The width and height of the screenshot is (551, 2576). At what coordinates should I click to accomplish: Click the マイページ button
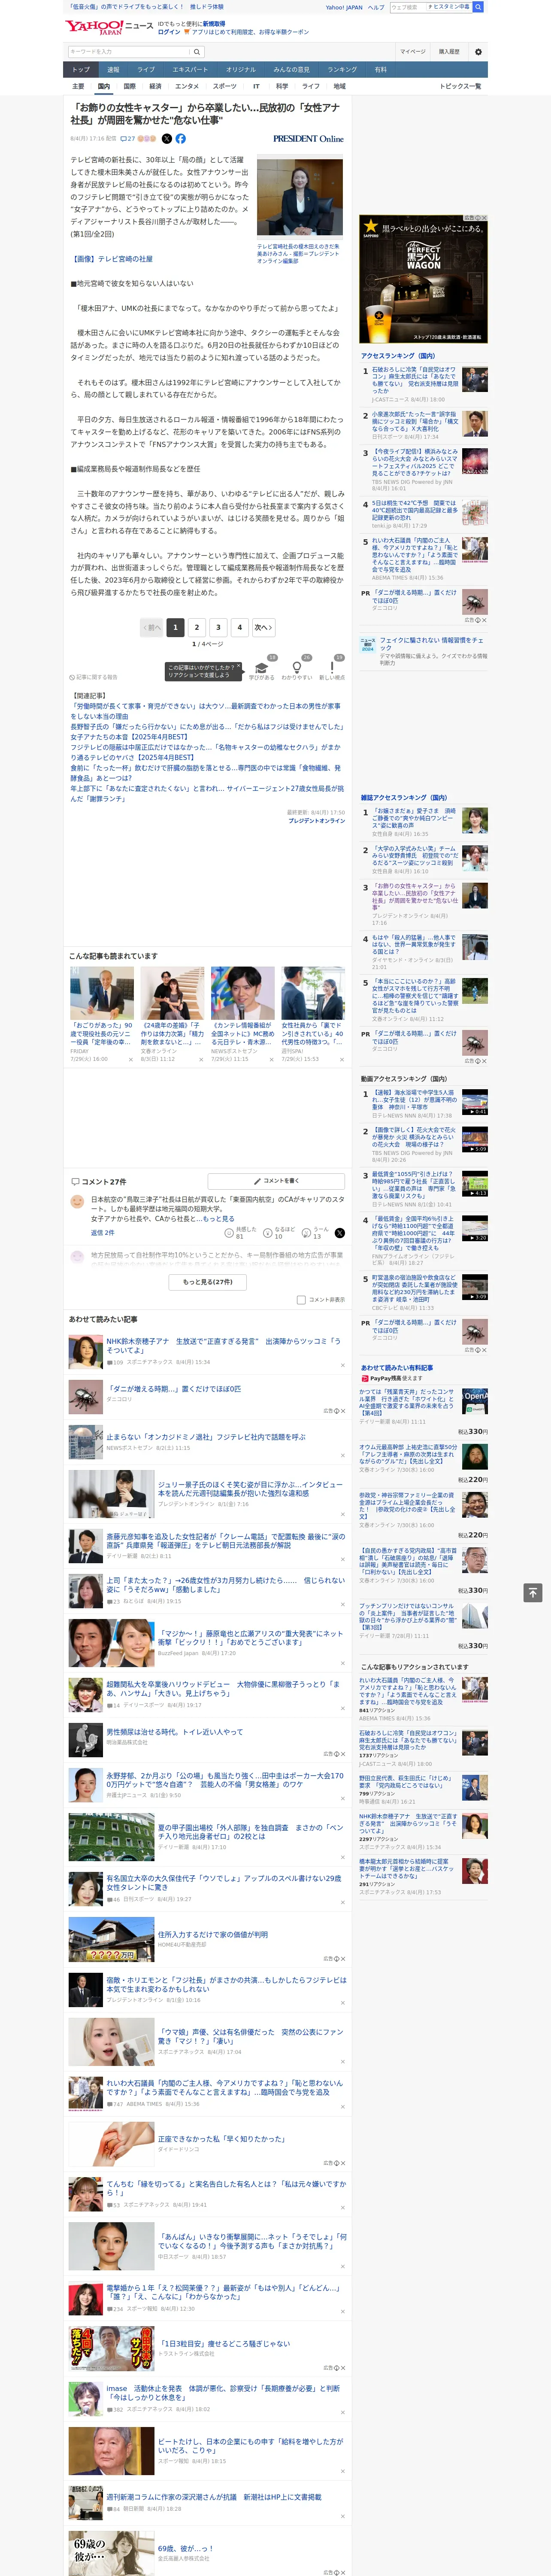(x=412, y=52)
